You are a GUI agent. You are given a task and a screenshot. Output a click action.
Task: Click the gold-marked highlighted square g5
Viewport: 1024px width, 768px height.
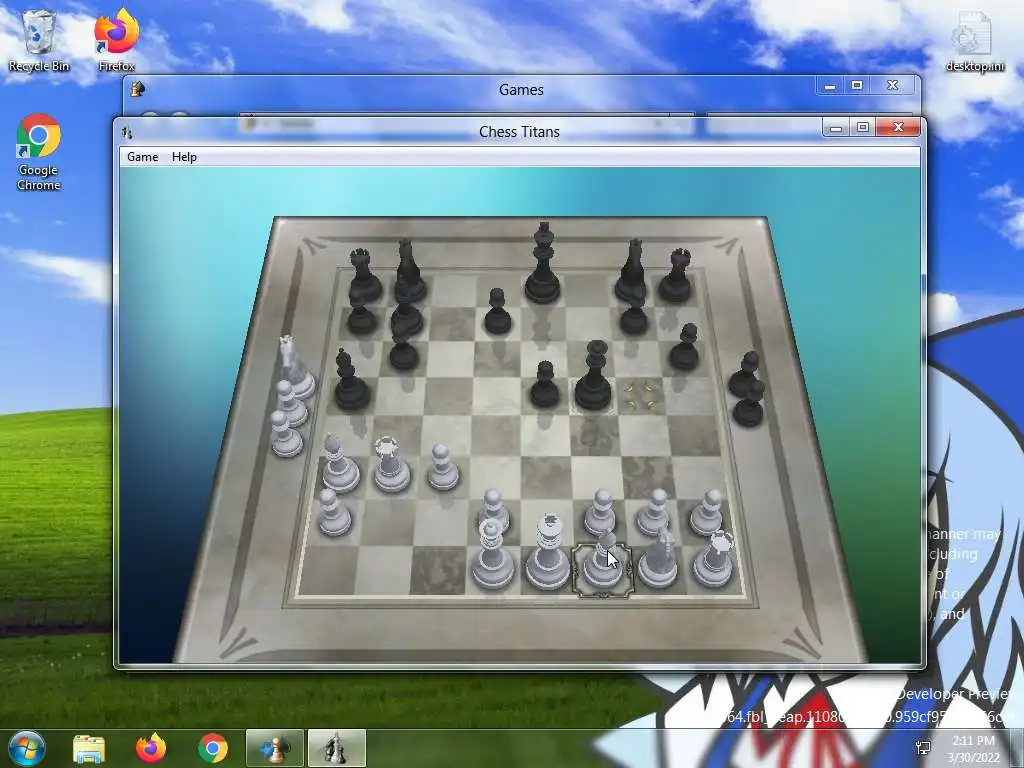[639, 396]
